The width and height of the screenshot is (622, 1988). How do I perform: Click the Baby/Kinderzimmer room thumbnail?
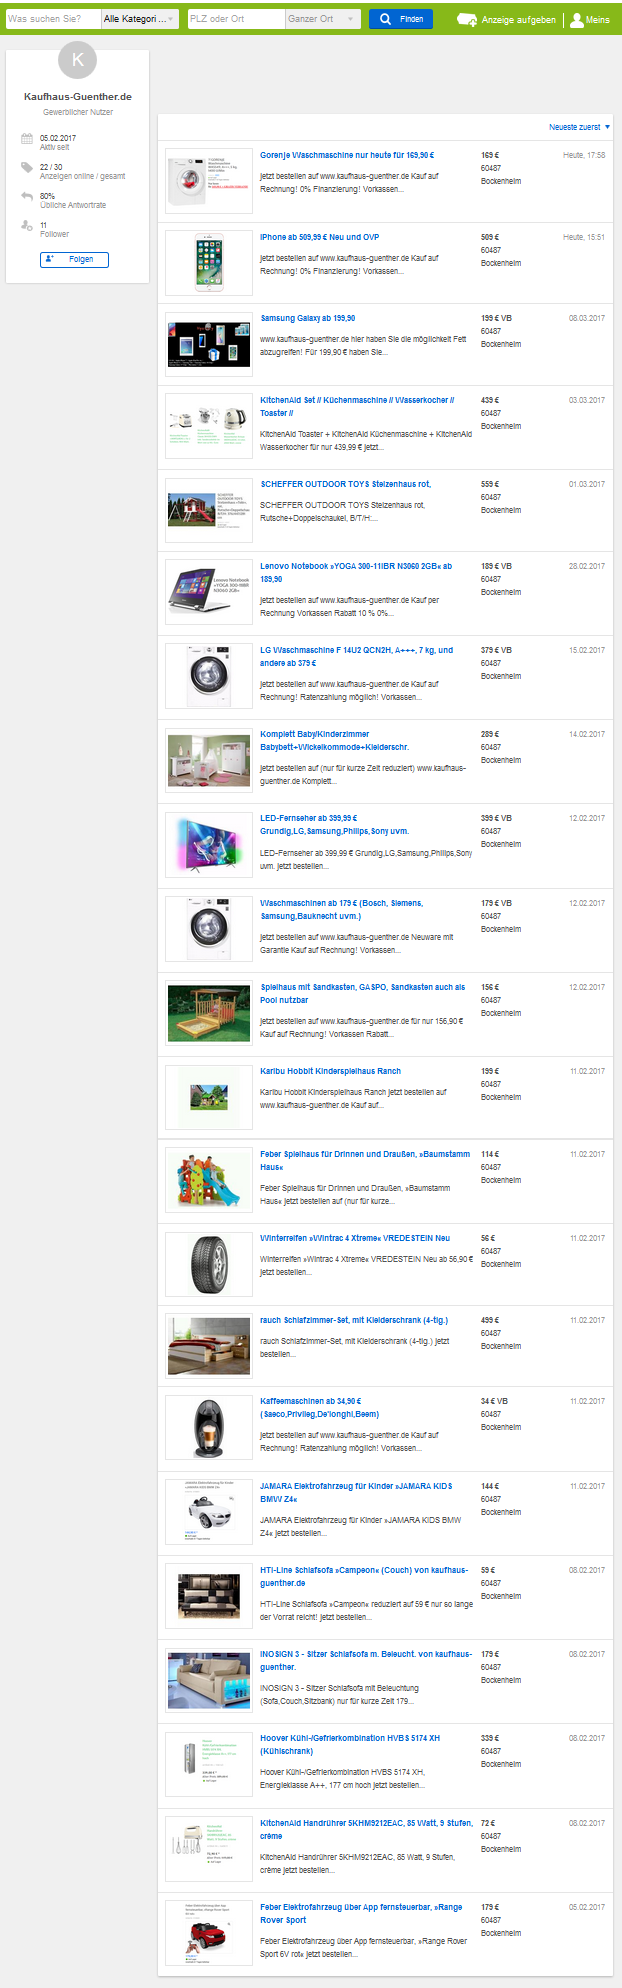(209, 760)
